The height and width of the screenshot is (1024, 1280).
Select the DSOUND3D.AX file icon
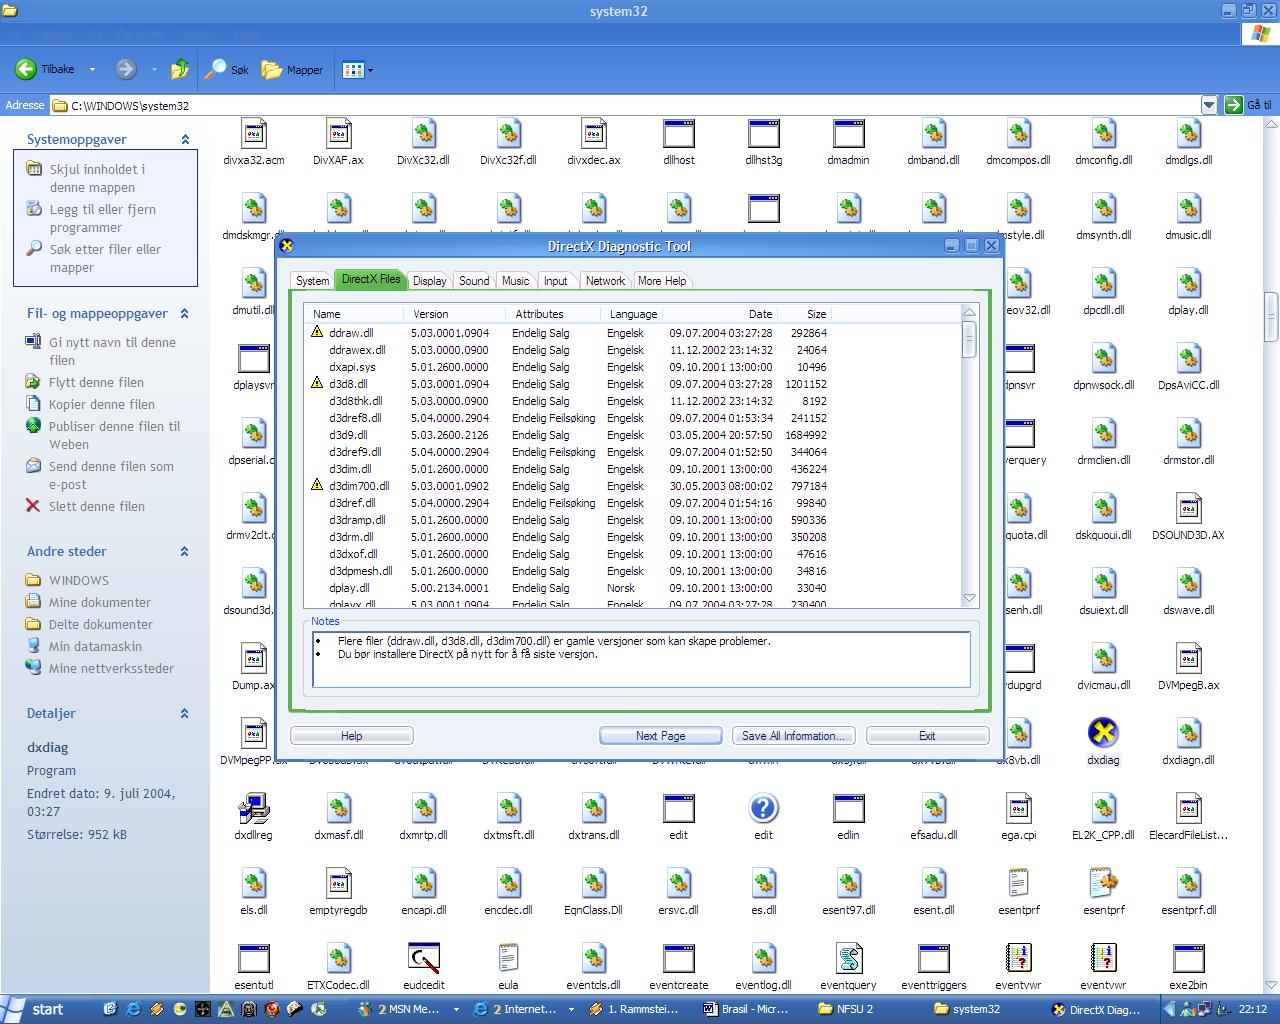click(1188, 508)
